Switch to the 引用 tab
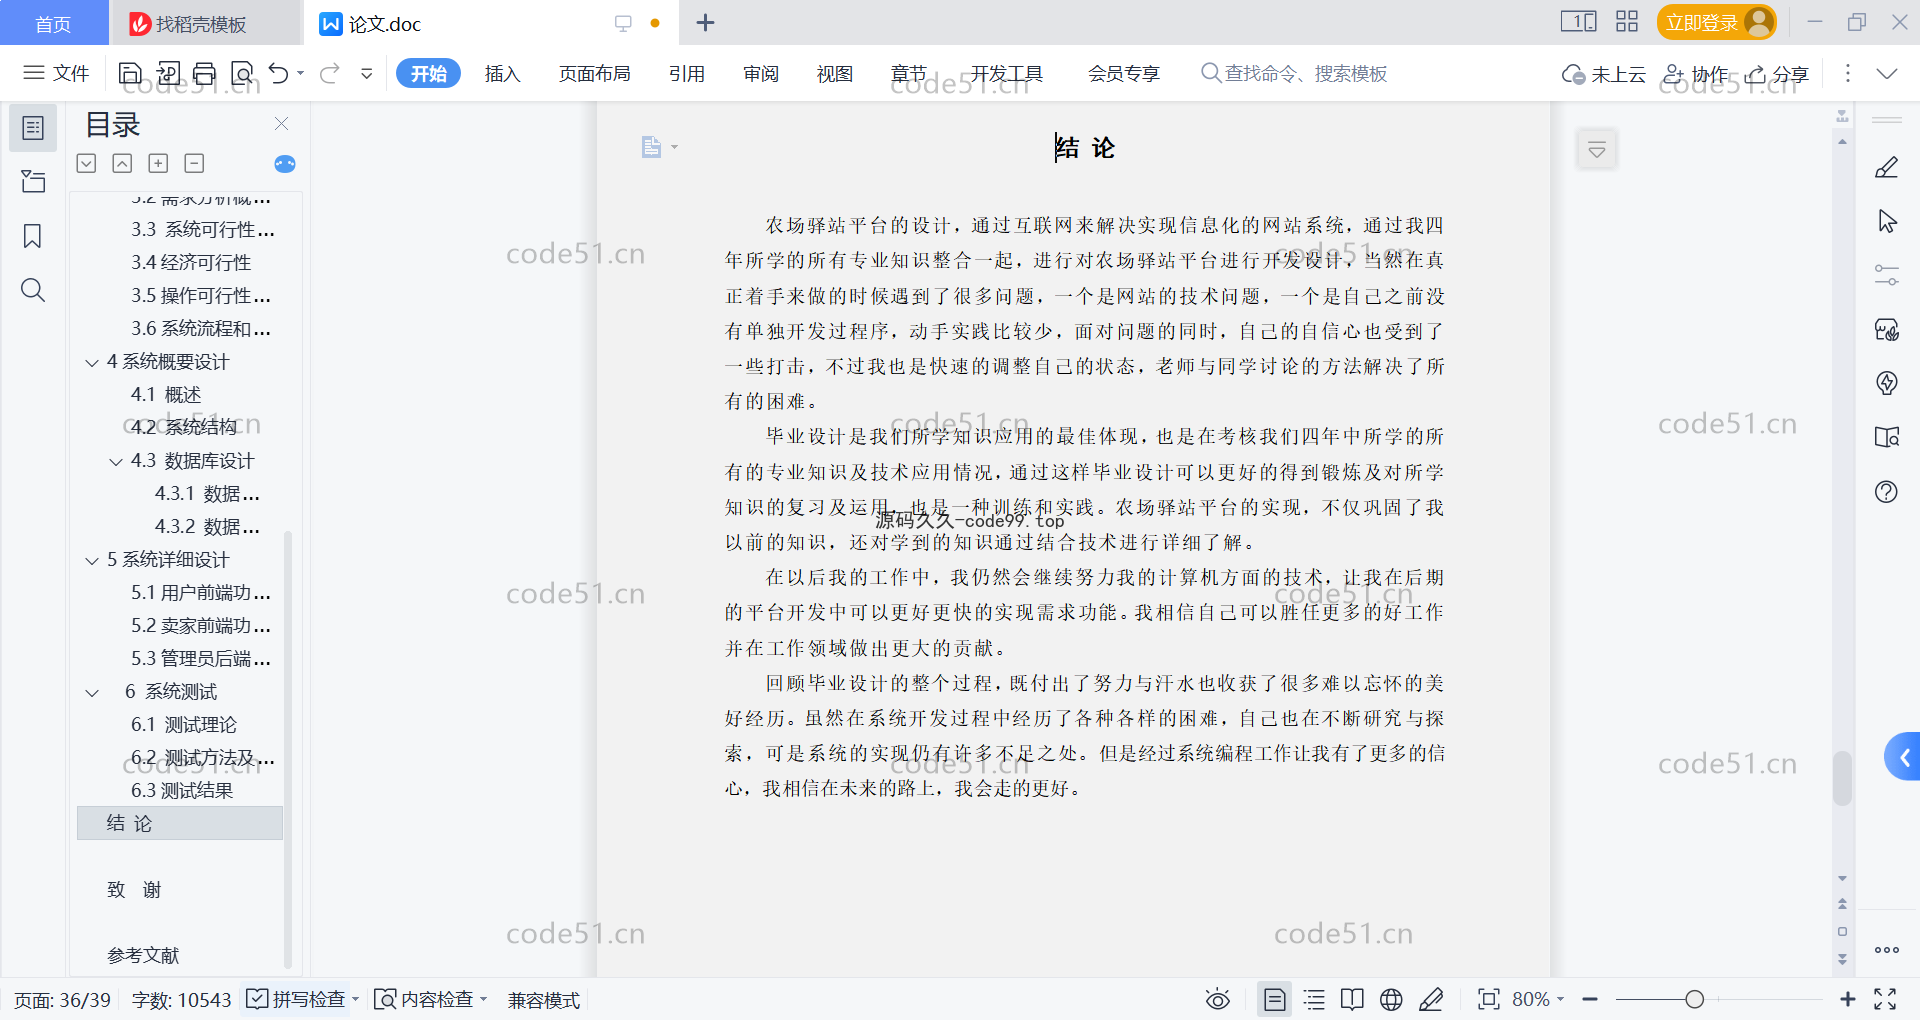This screenshot has height=1020, width=1920. coord(687,74)
